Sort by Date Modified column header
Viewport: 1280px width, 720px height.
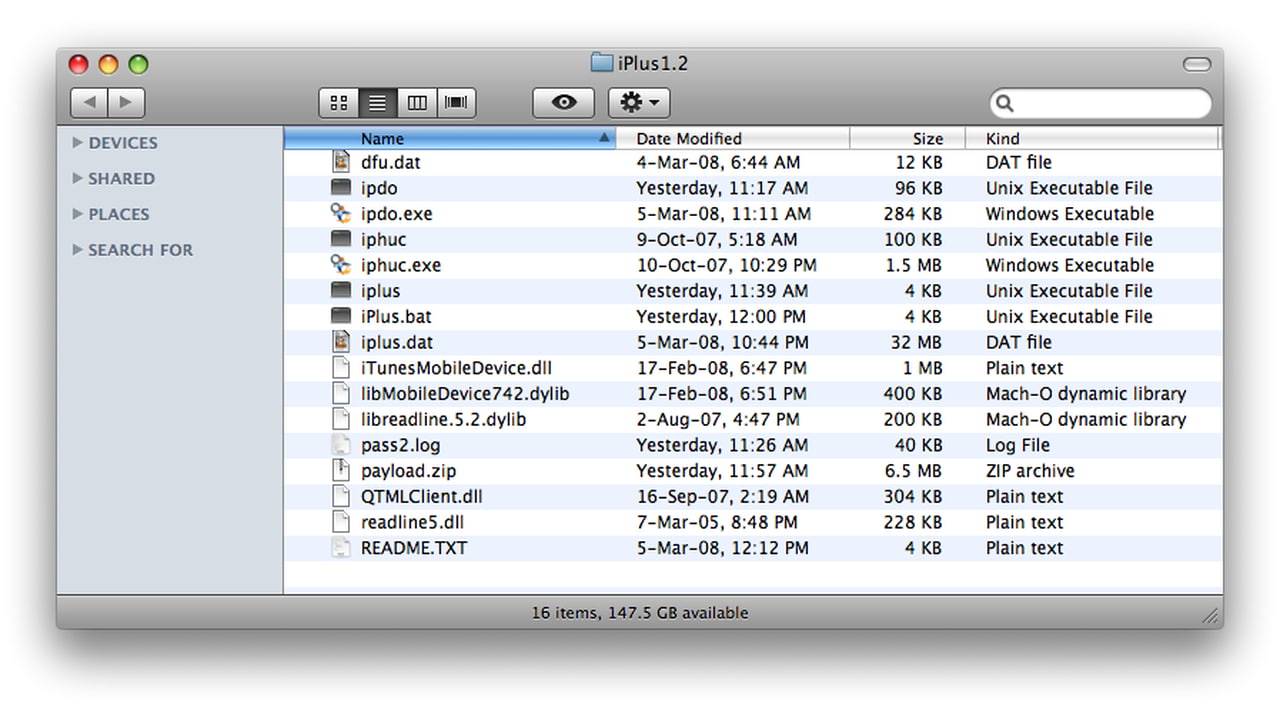coord(733,138)
